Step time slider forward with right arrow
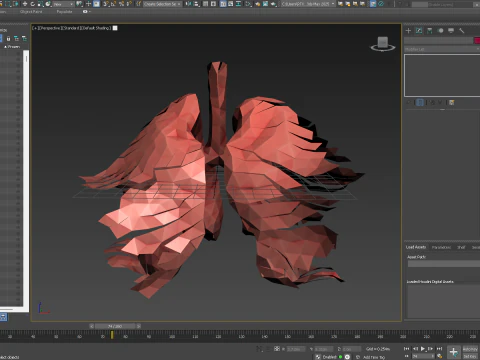Image resolution: width=480 pixels, height=360 pixels. click(x=139, y=326)
